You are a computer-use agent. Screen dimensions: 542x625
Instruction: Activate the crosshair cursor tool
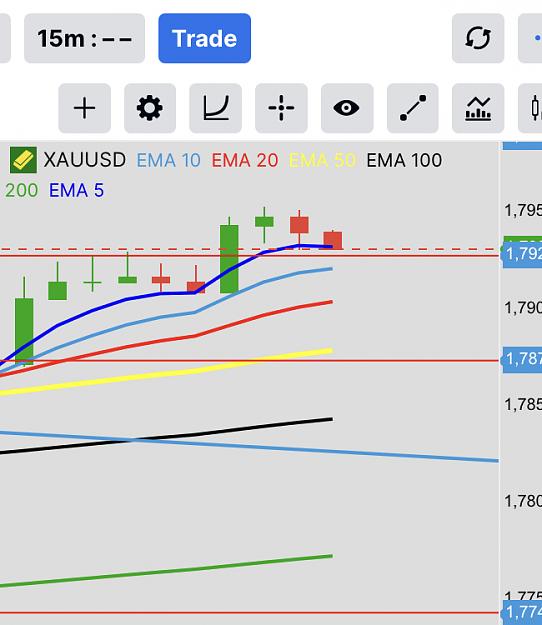pos(281,108)
